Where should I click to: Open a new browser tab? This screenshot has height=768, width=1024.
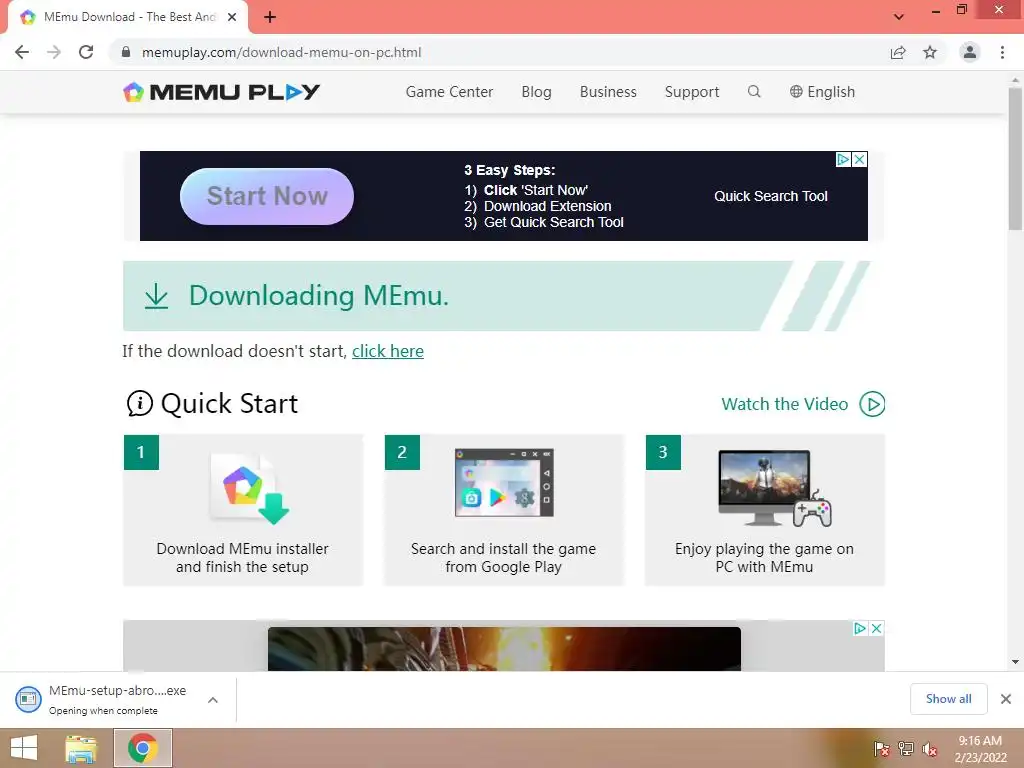270,17
